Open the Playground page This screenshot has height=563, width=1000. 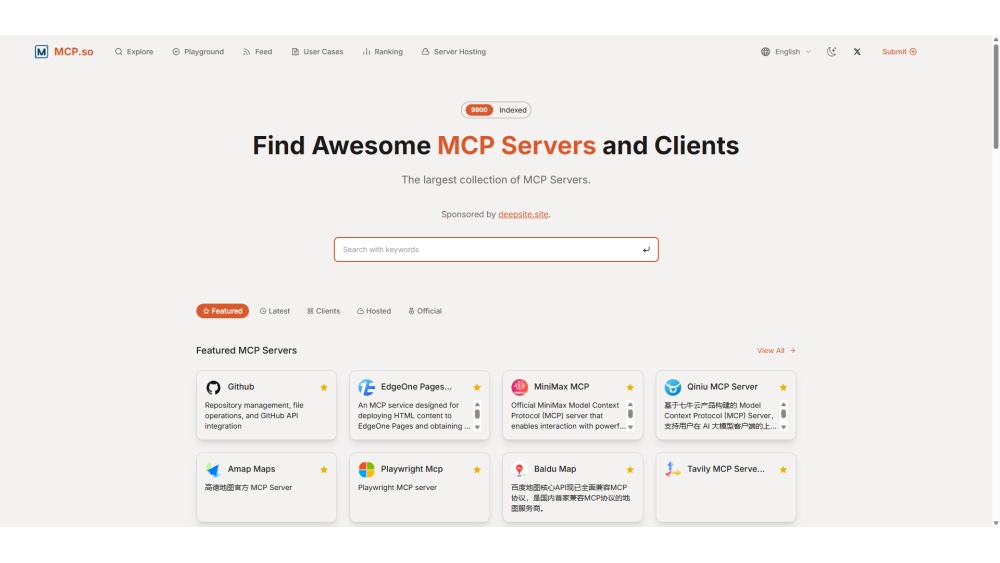coord(198,52)
